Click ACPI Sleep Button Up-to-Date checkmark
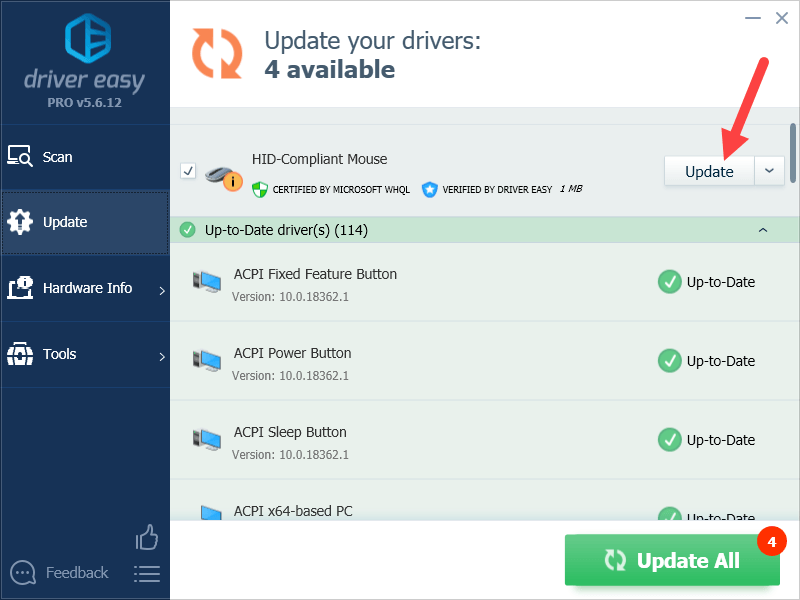 669,440
